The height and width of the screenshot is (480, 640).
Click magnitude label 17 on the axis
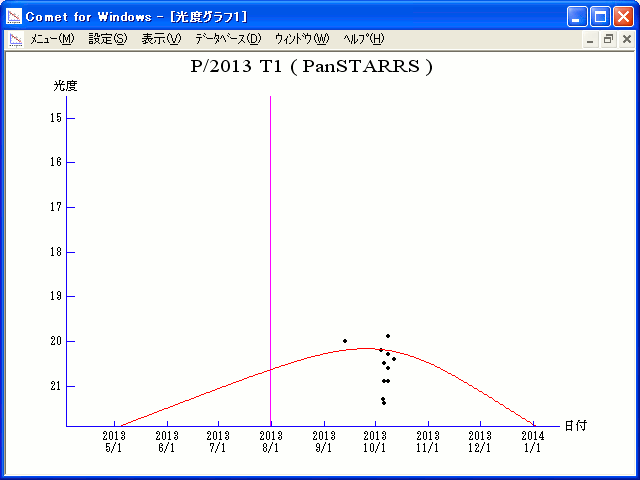point(56,207)
